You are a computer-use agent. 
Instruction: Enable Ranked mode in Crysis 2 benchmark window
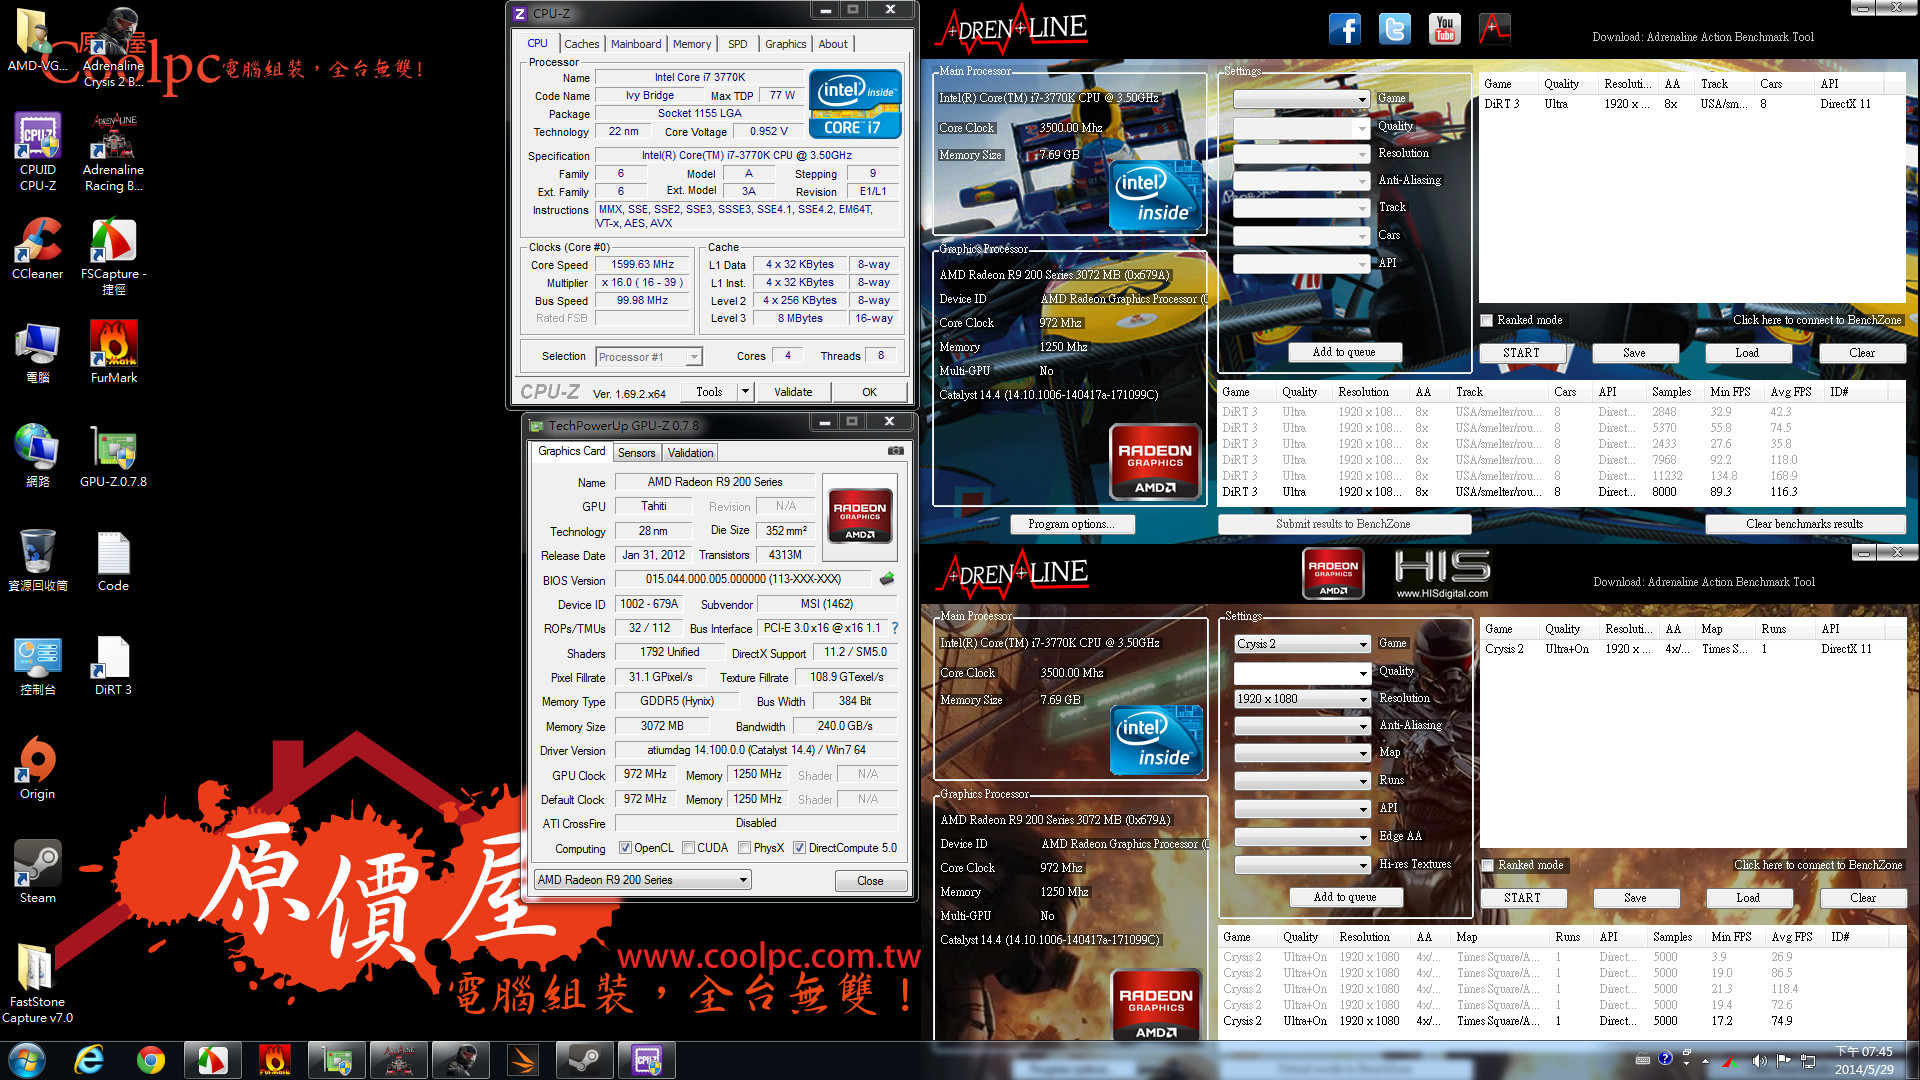click(1488, 866)
